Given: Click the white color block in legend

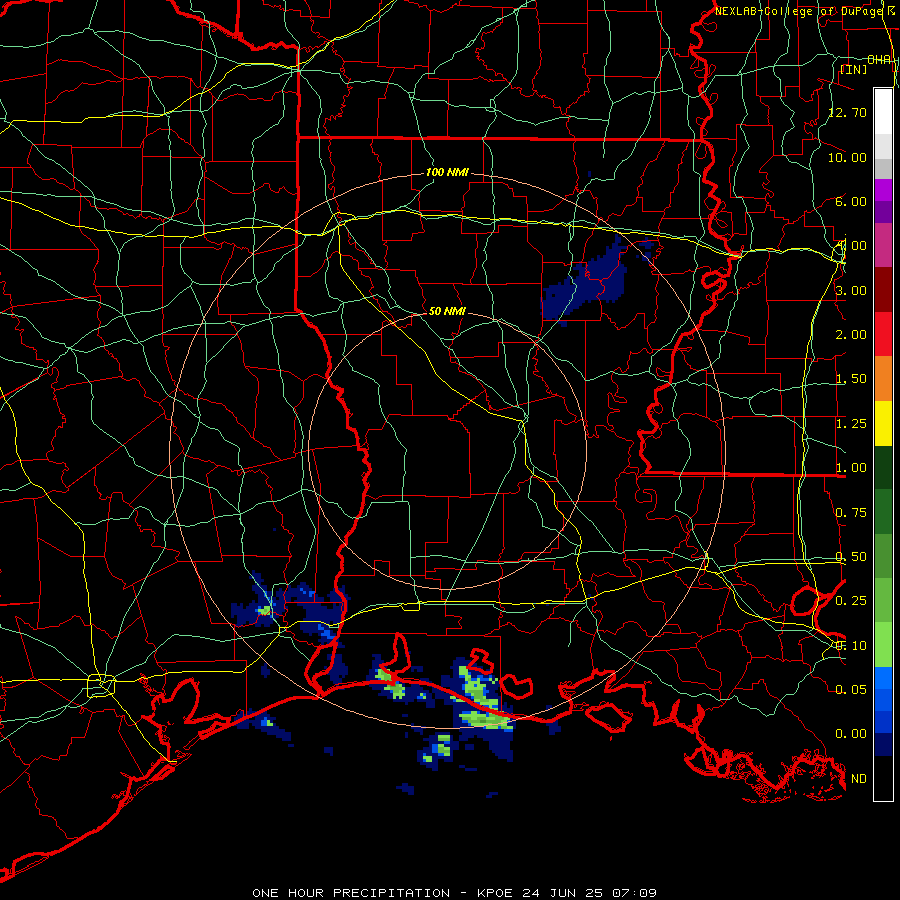Looking at the screenshot, I should (883, 112).
